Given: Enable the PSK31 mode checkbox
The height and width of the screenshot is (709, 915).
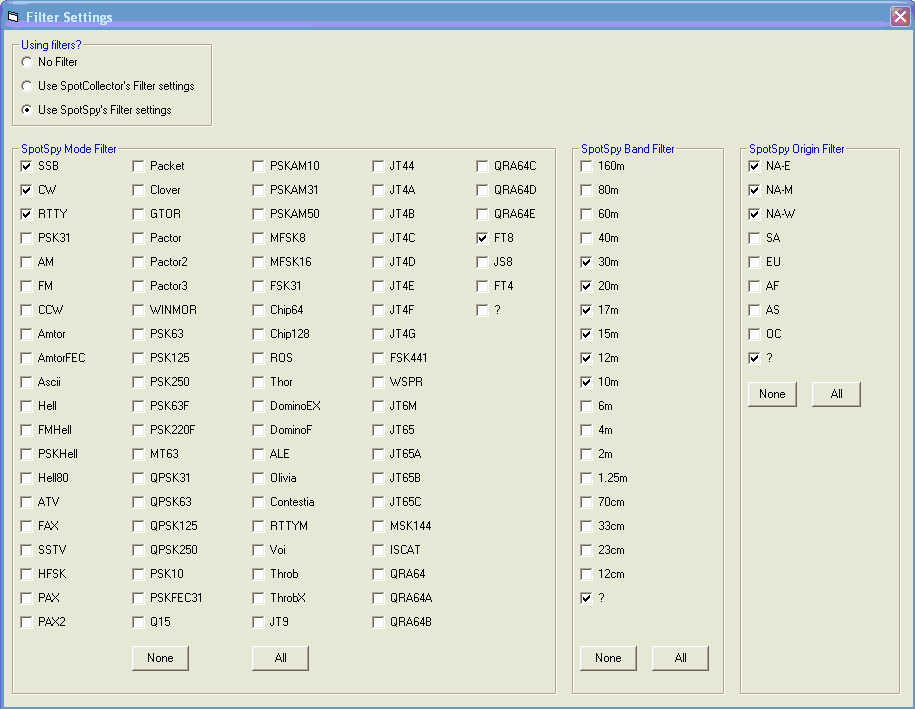Looking at the screenshot, I should (26, 238).
